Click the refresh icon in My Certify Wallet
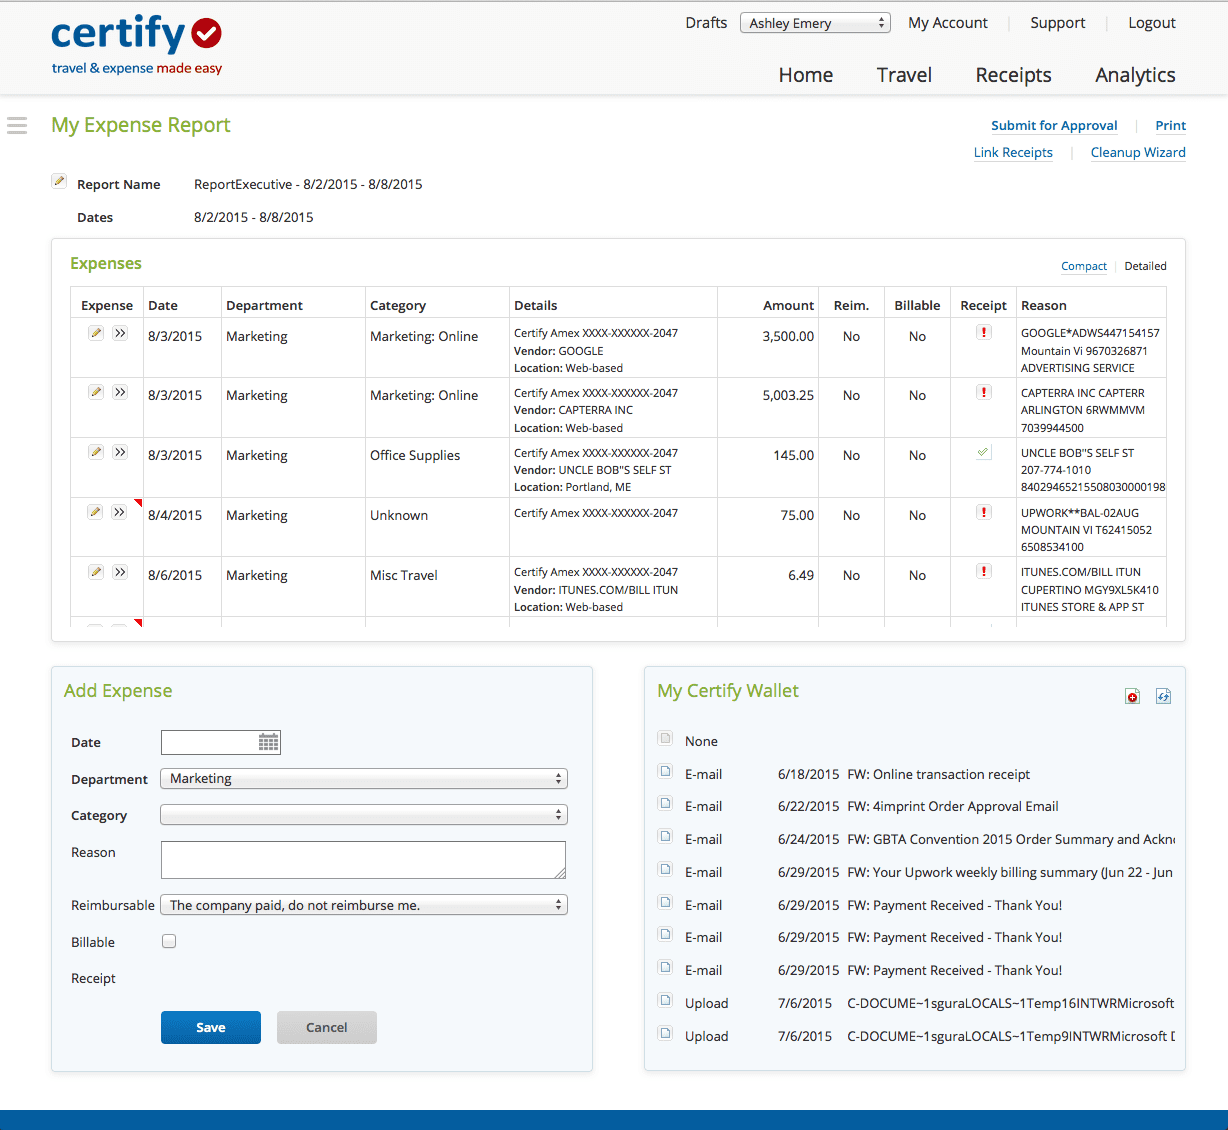 (1163, 697)
